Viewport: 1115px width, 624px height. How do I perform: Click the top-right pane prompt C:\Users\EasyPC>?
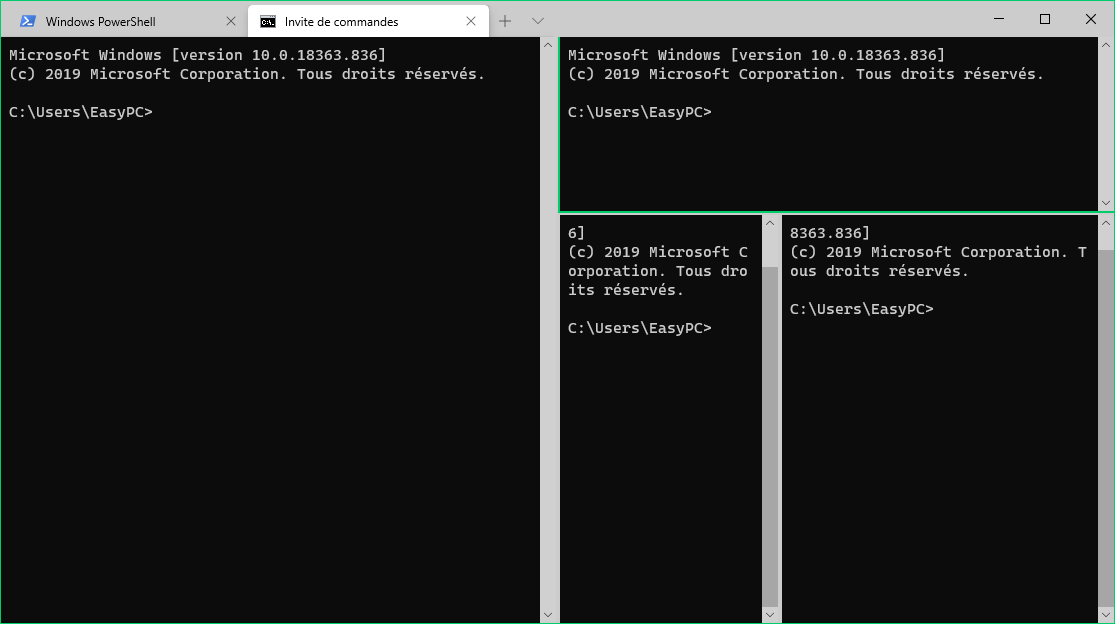point(639,112)
